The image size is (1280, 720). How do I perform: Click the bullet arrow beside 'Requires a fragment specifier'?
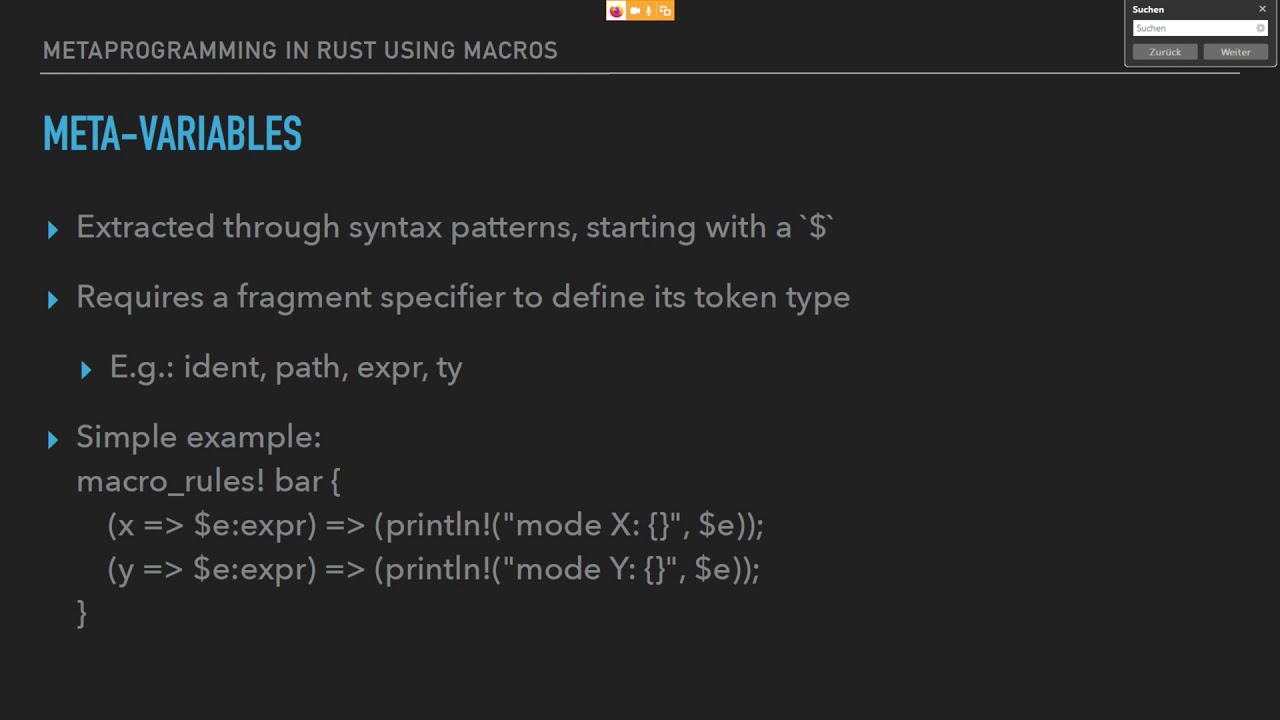pos(53,300)
